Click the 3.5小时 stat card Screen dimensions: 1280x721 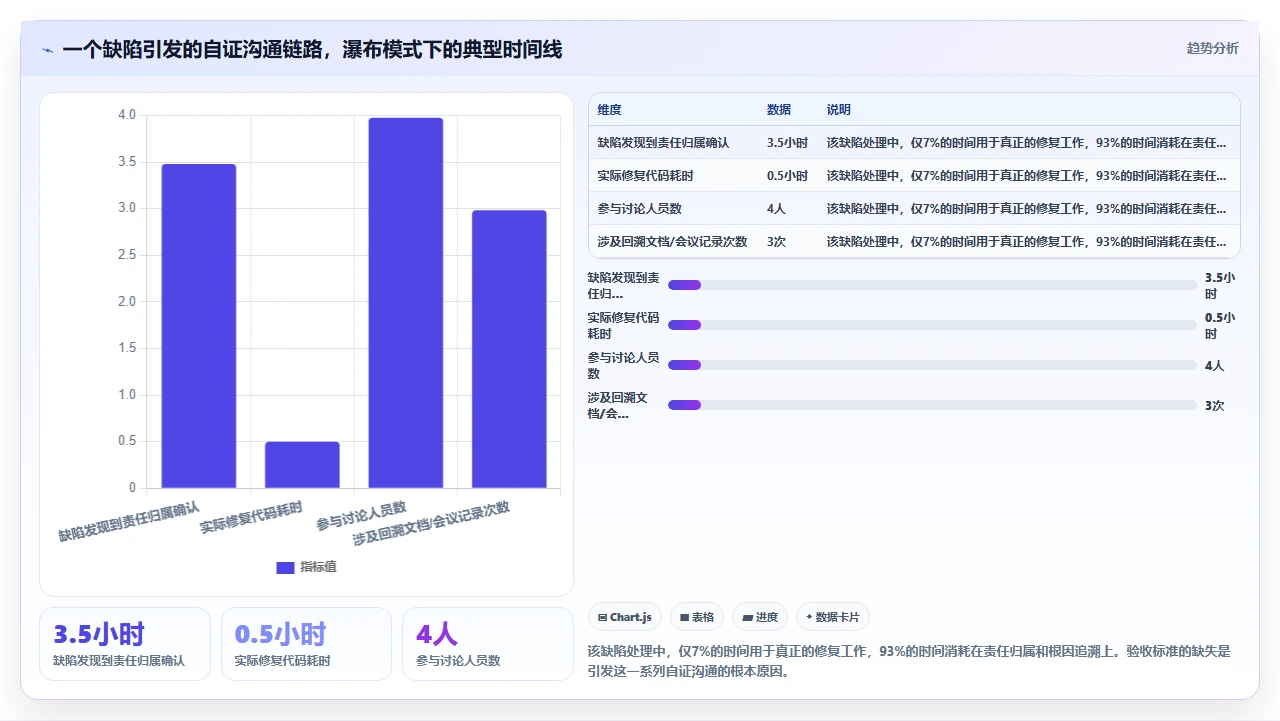click(125, 644)
